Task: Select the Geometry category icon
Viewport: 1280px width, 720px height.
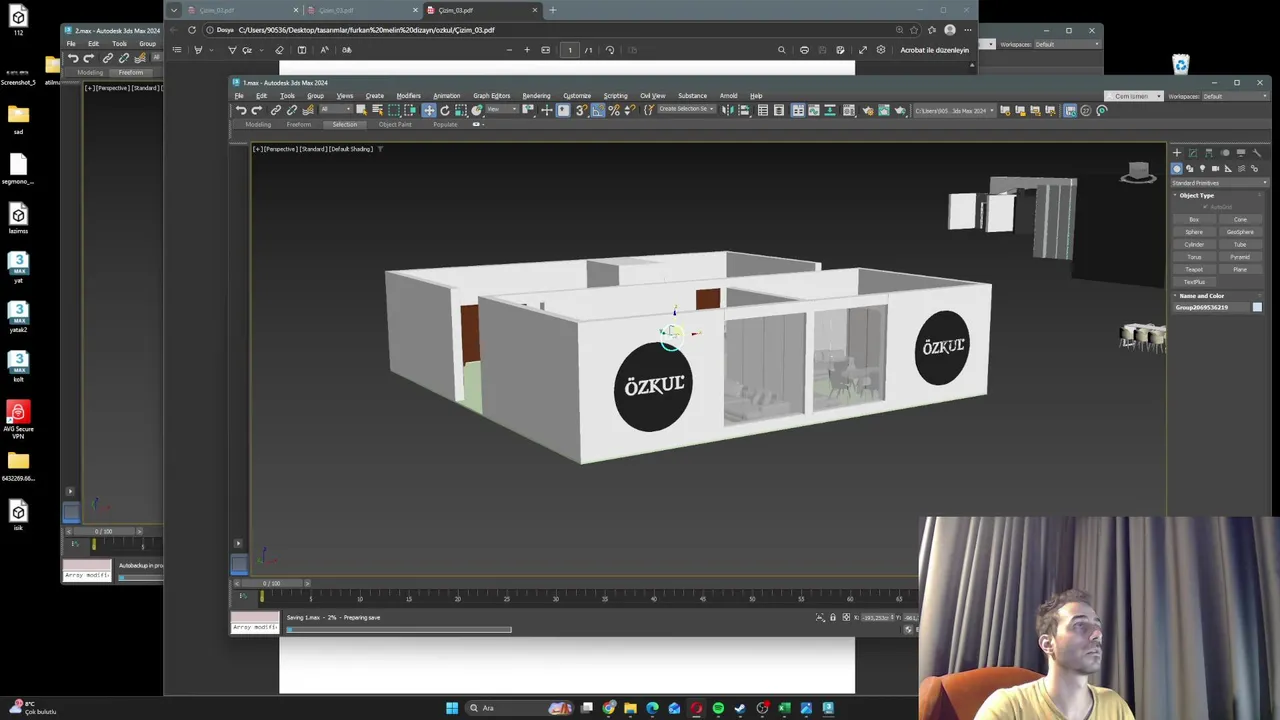Action: coord(1177,168)
